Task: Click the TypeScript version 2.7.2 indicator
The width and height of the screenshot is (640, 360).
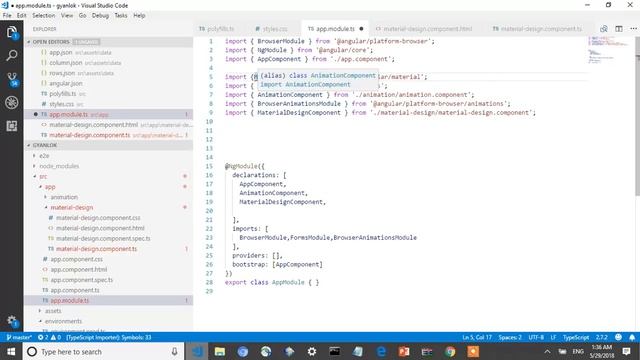Action: [x=601, y=337]
